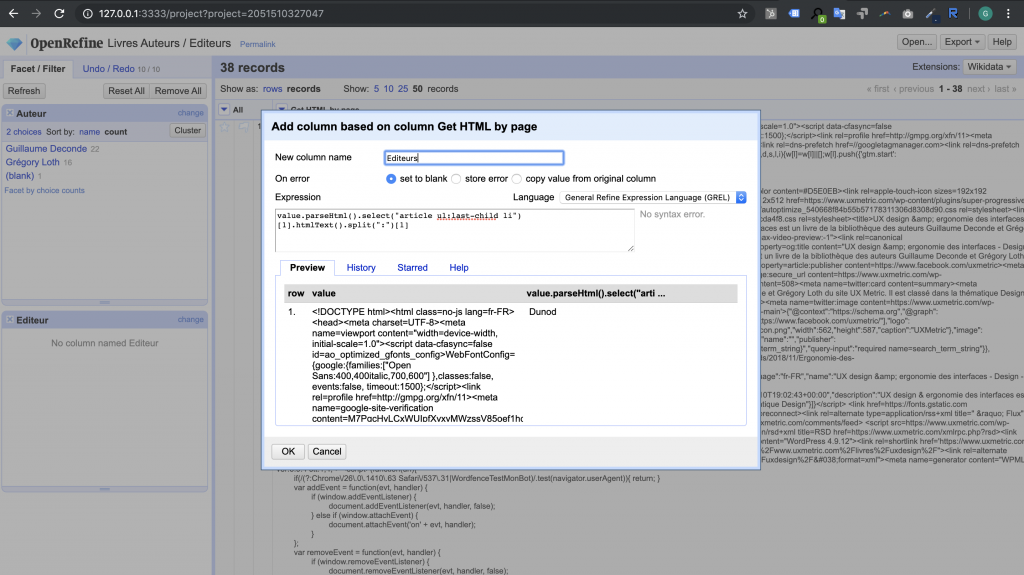1024x575 pixels.
Task: Open the camera screenshot extension
Action: click(908, 13)
